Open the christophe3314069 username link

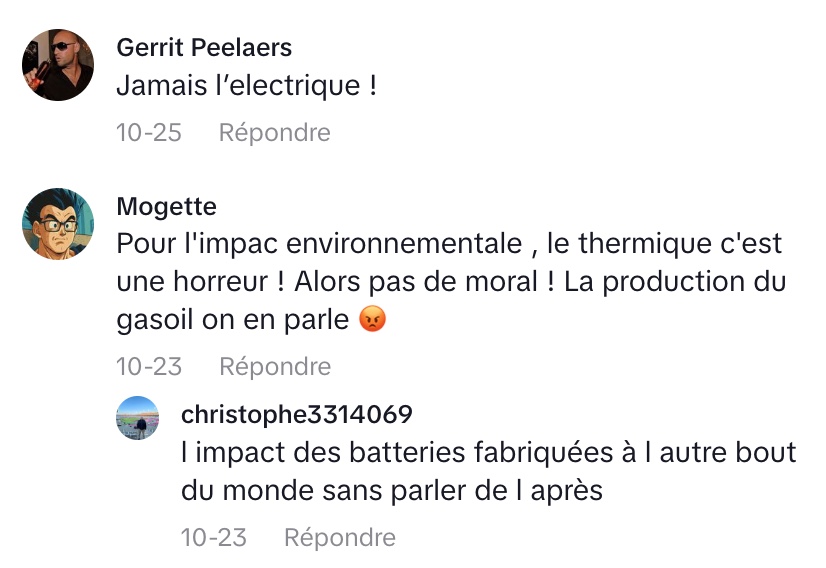(x=297, y=414)
